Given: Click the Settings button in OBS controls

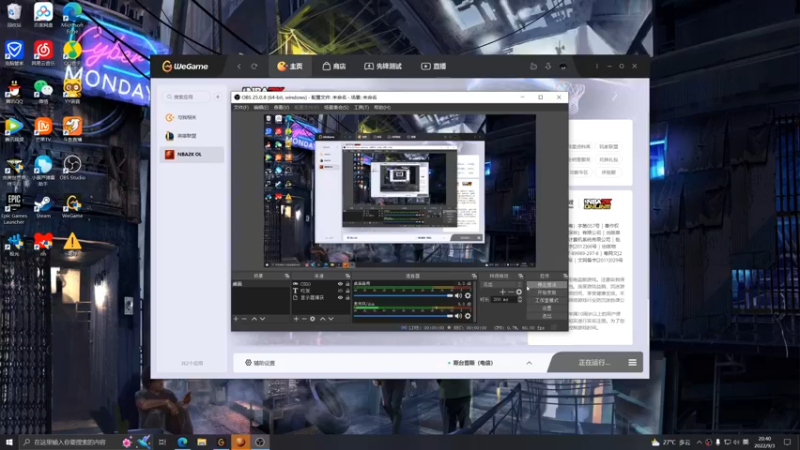Looking at the screenshot, I should [x=546, y=308].
